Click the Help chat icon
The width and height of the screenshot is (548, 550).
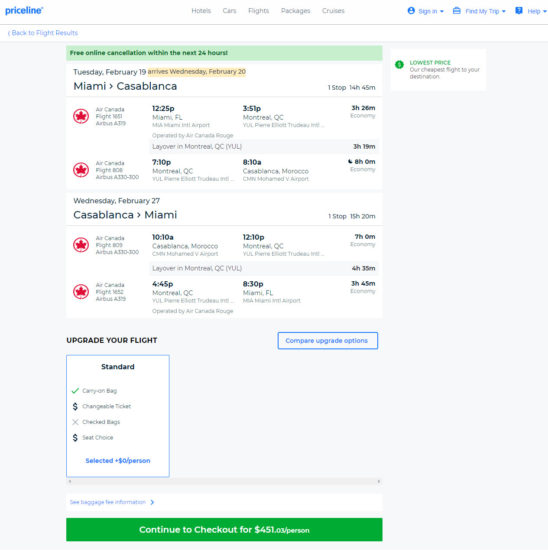click(x=519, y=11)
